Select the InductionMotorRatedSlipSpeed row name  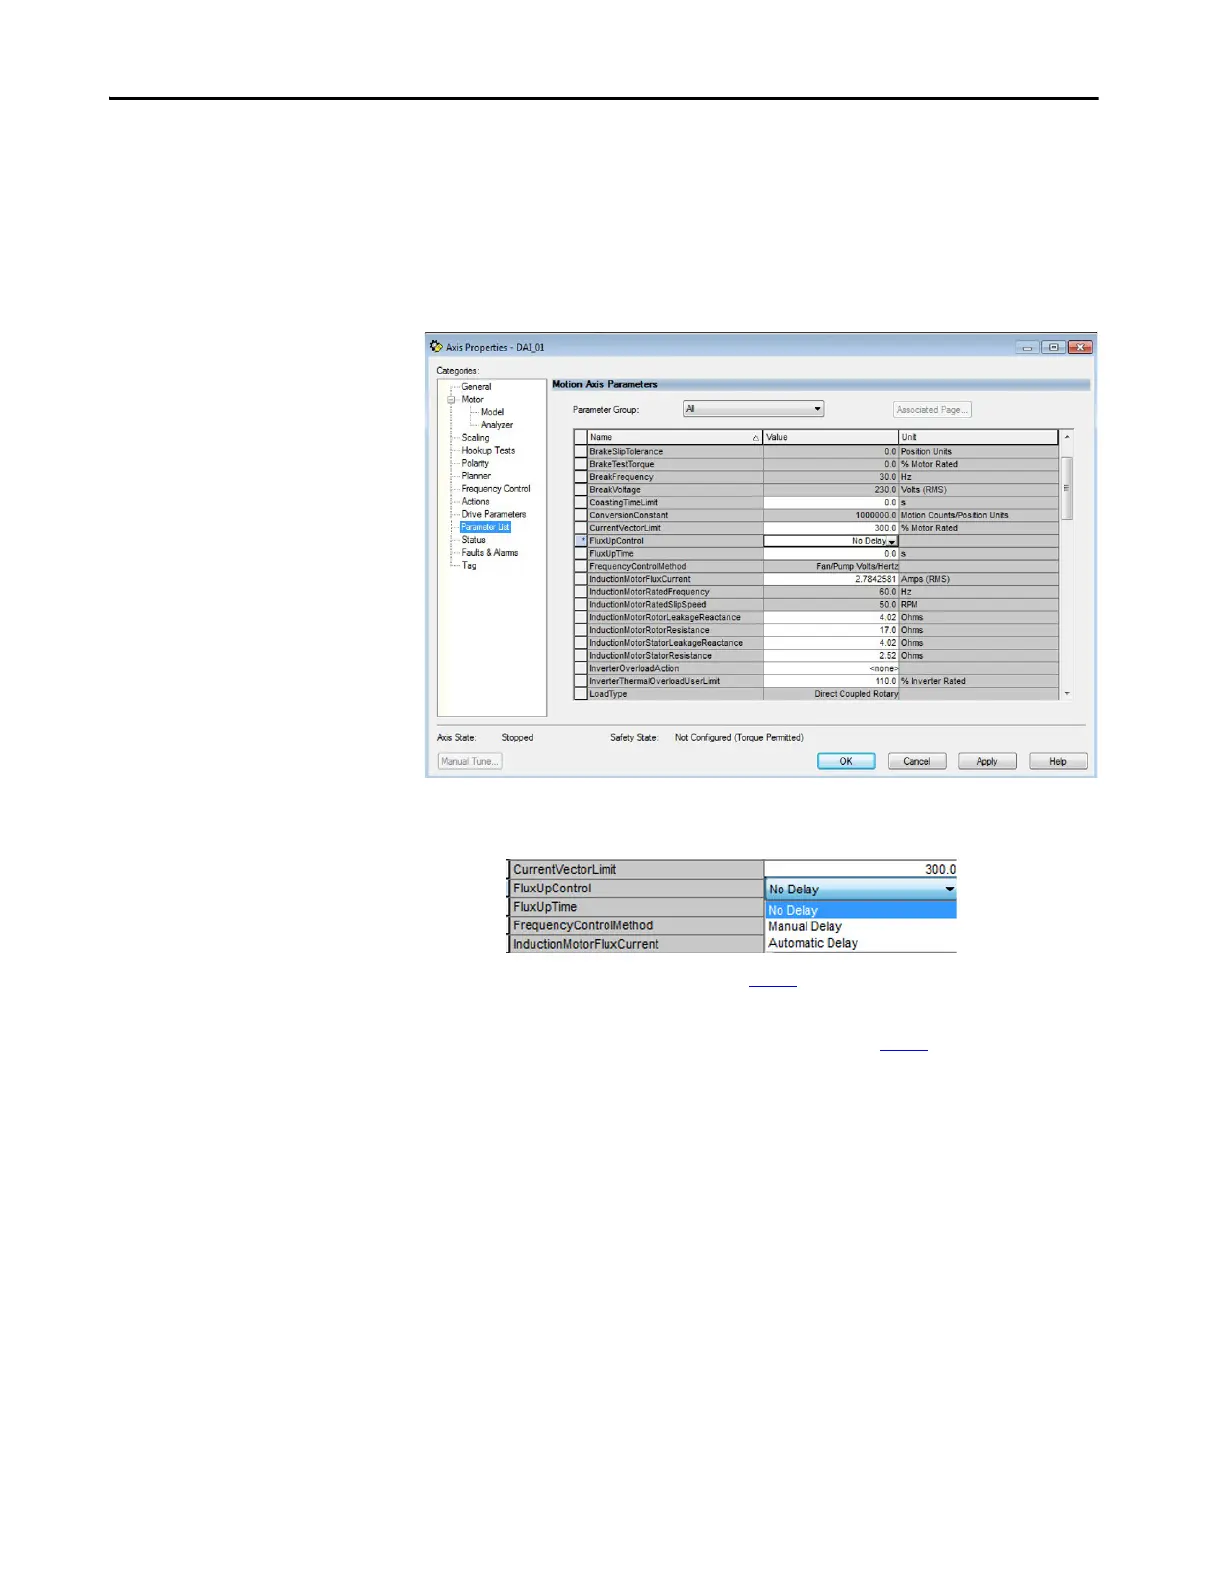648,605
